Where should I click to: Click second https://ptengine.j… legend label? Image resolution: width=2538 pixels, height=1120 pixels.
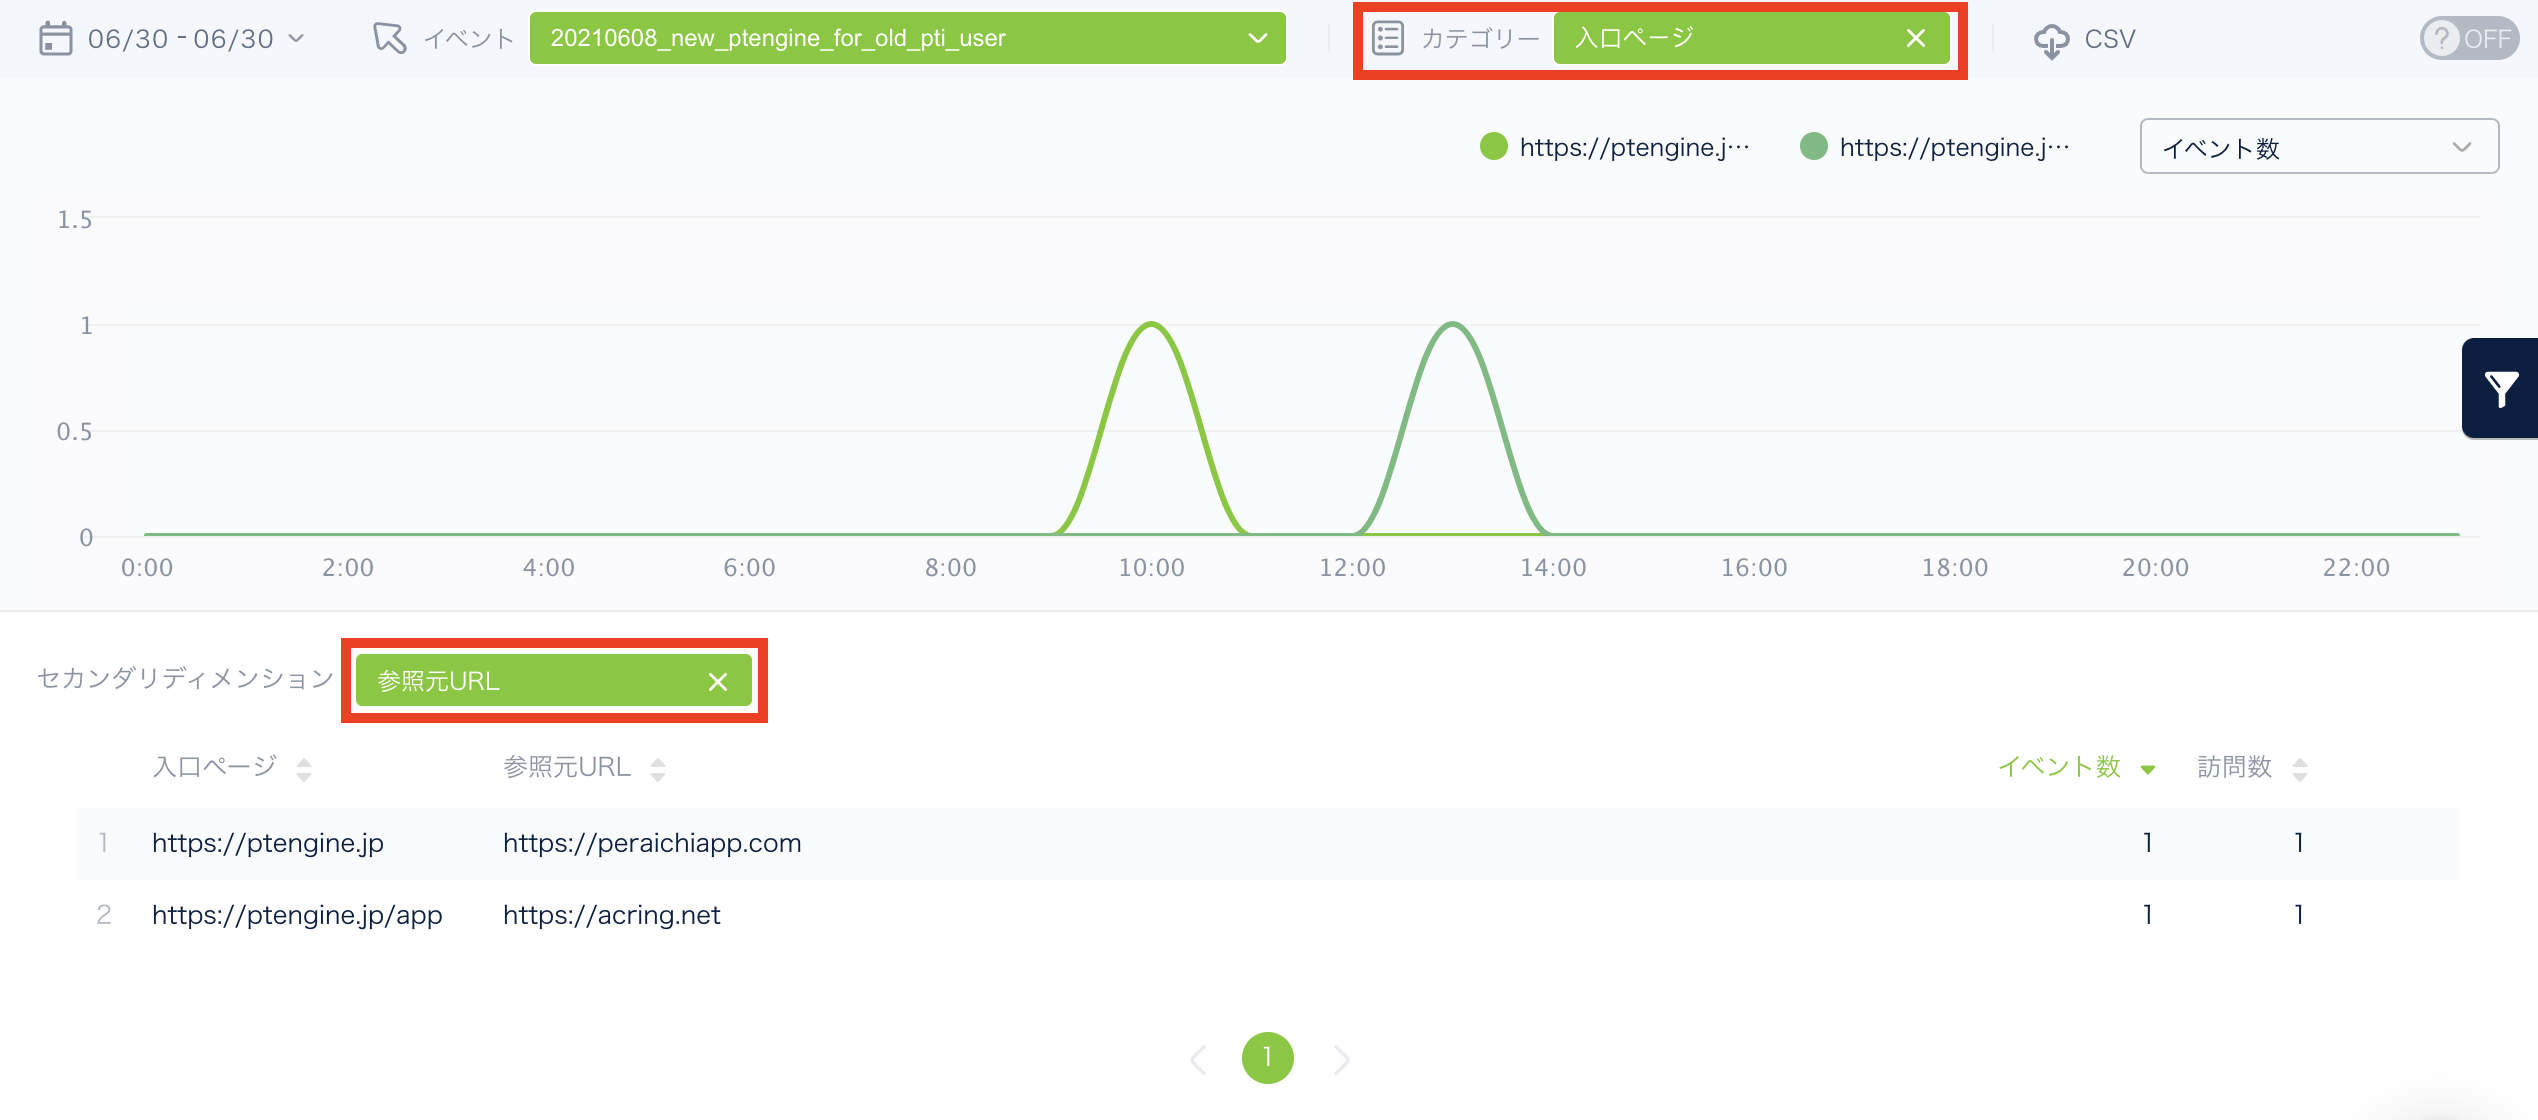[x=1954, y=147]
